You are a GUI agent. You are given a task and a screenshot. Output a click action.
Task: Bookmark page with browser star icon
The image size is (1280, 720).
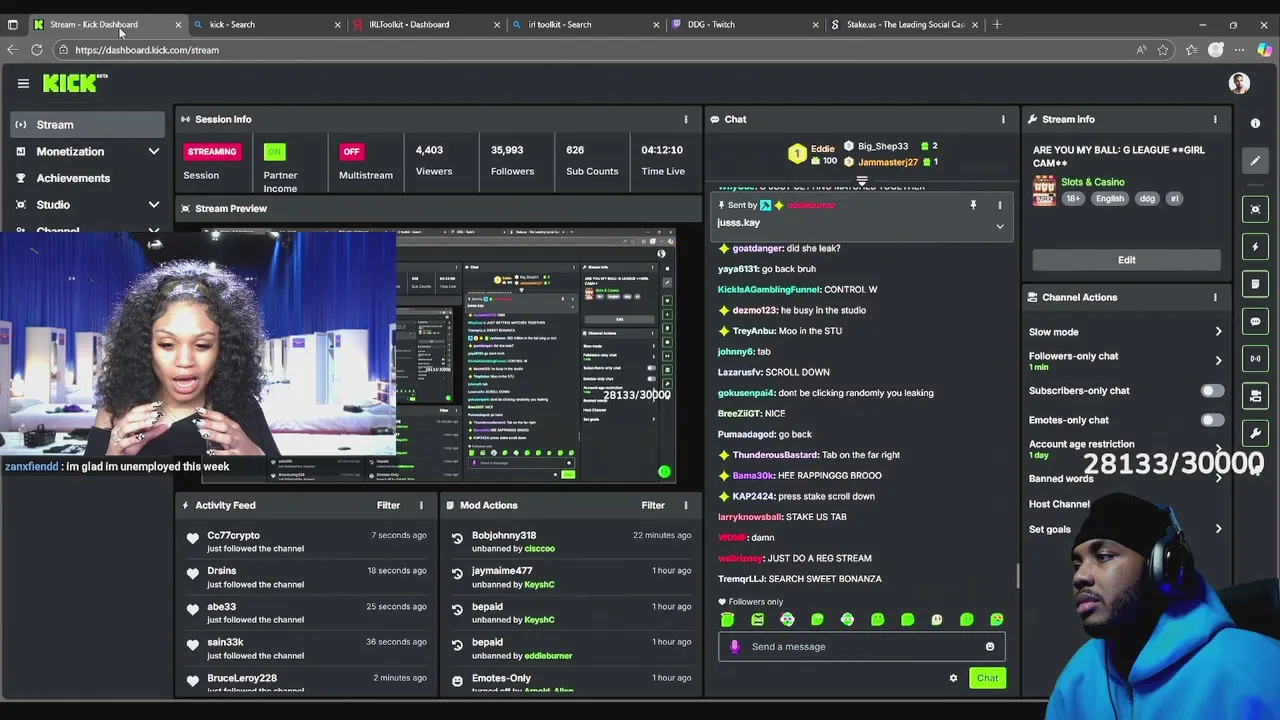1163,50
